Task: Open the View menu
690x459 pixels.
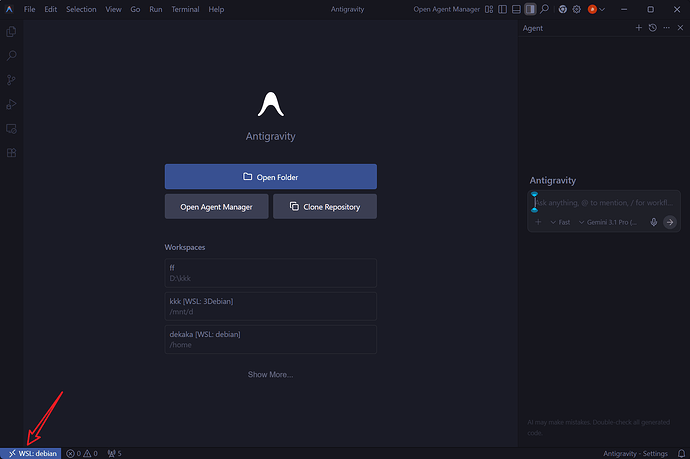Action: [x=113, y=9]
